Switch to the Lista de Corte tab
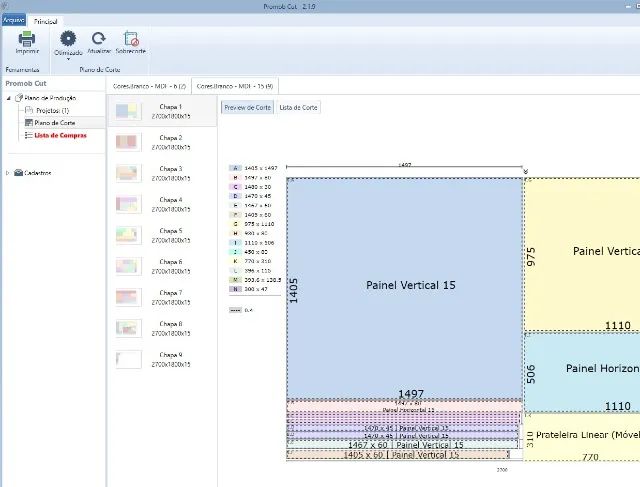 [x=298, y=106]
